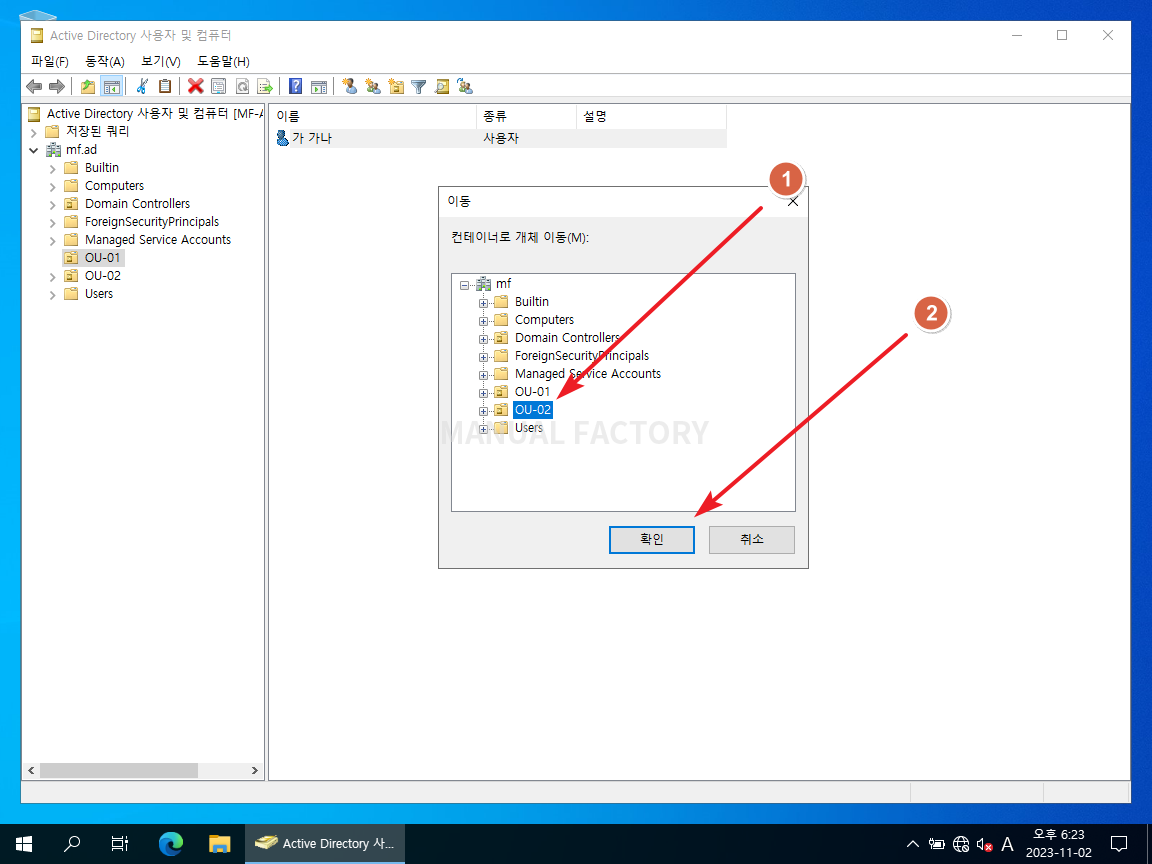The image size is (1152, 864).
Task: Click the Cut scissors icon
Action: point(143,87)
